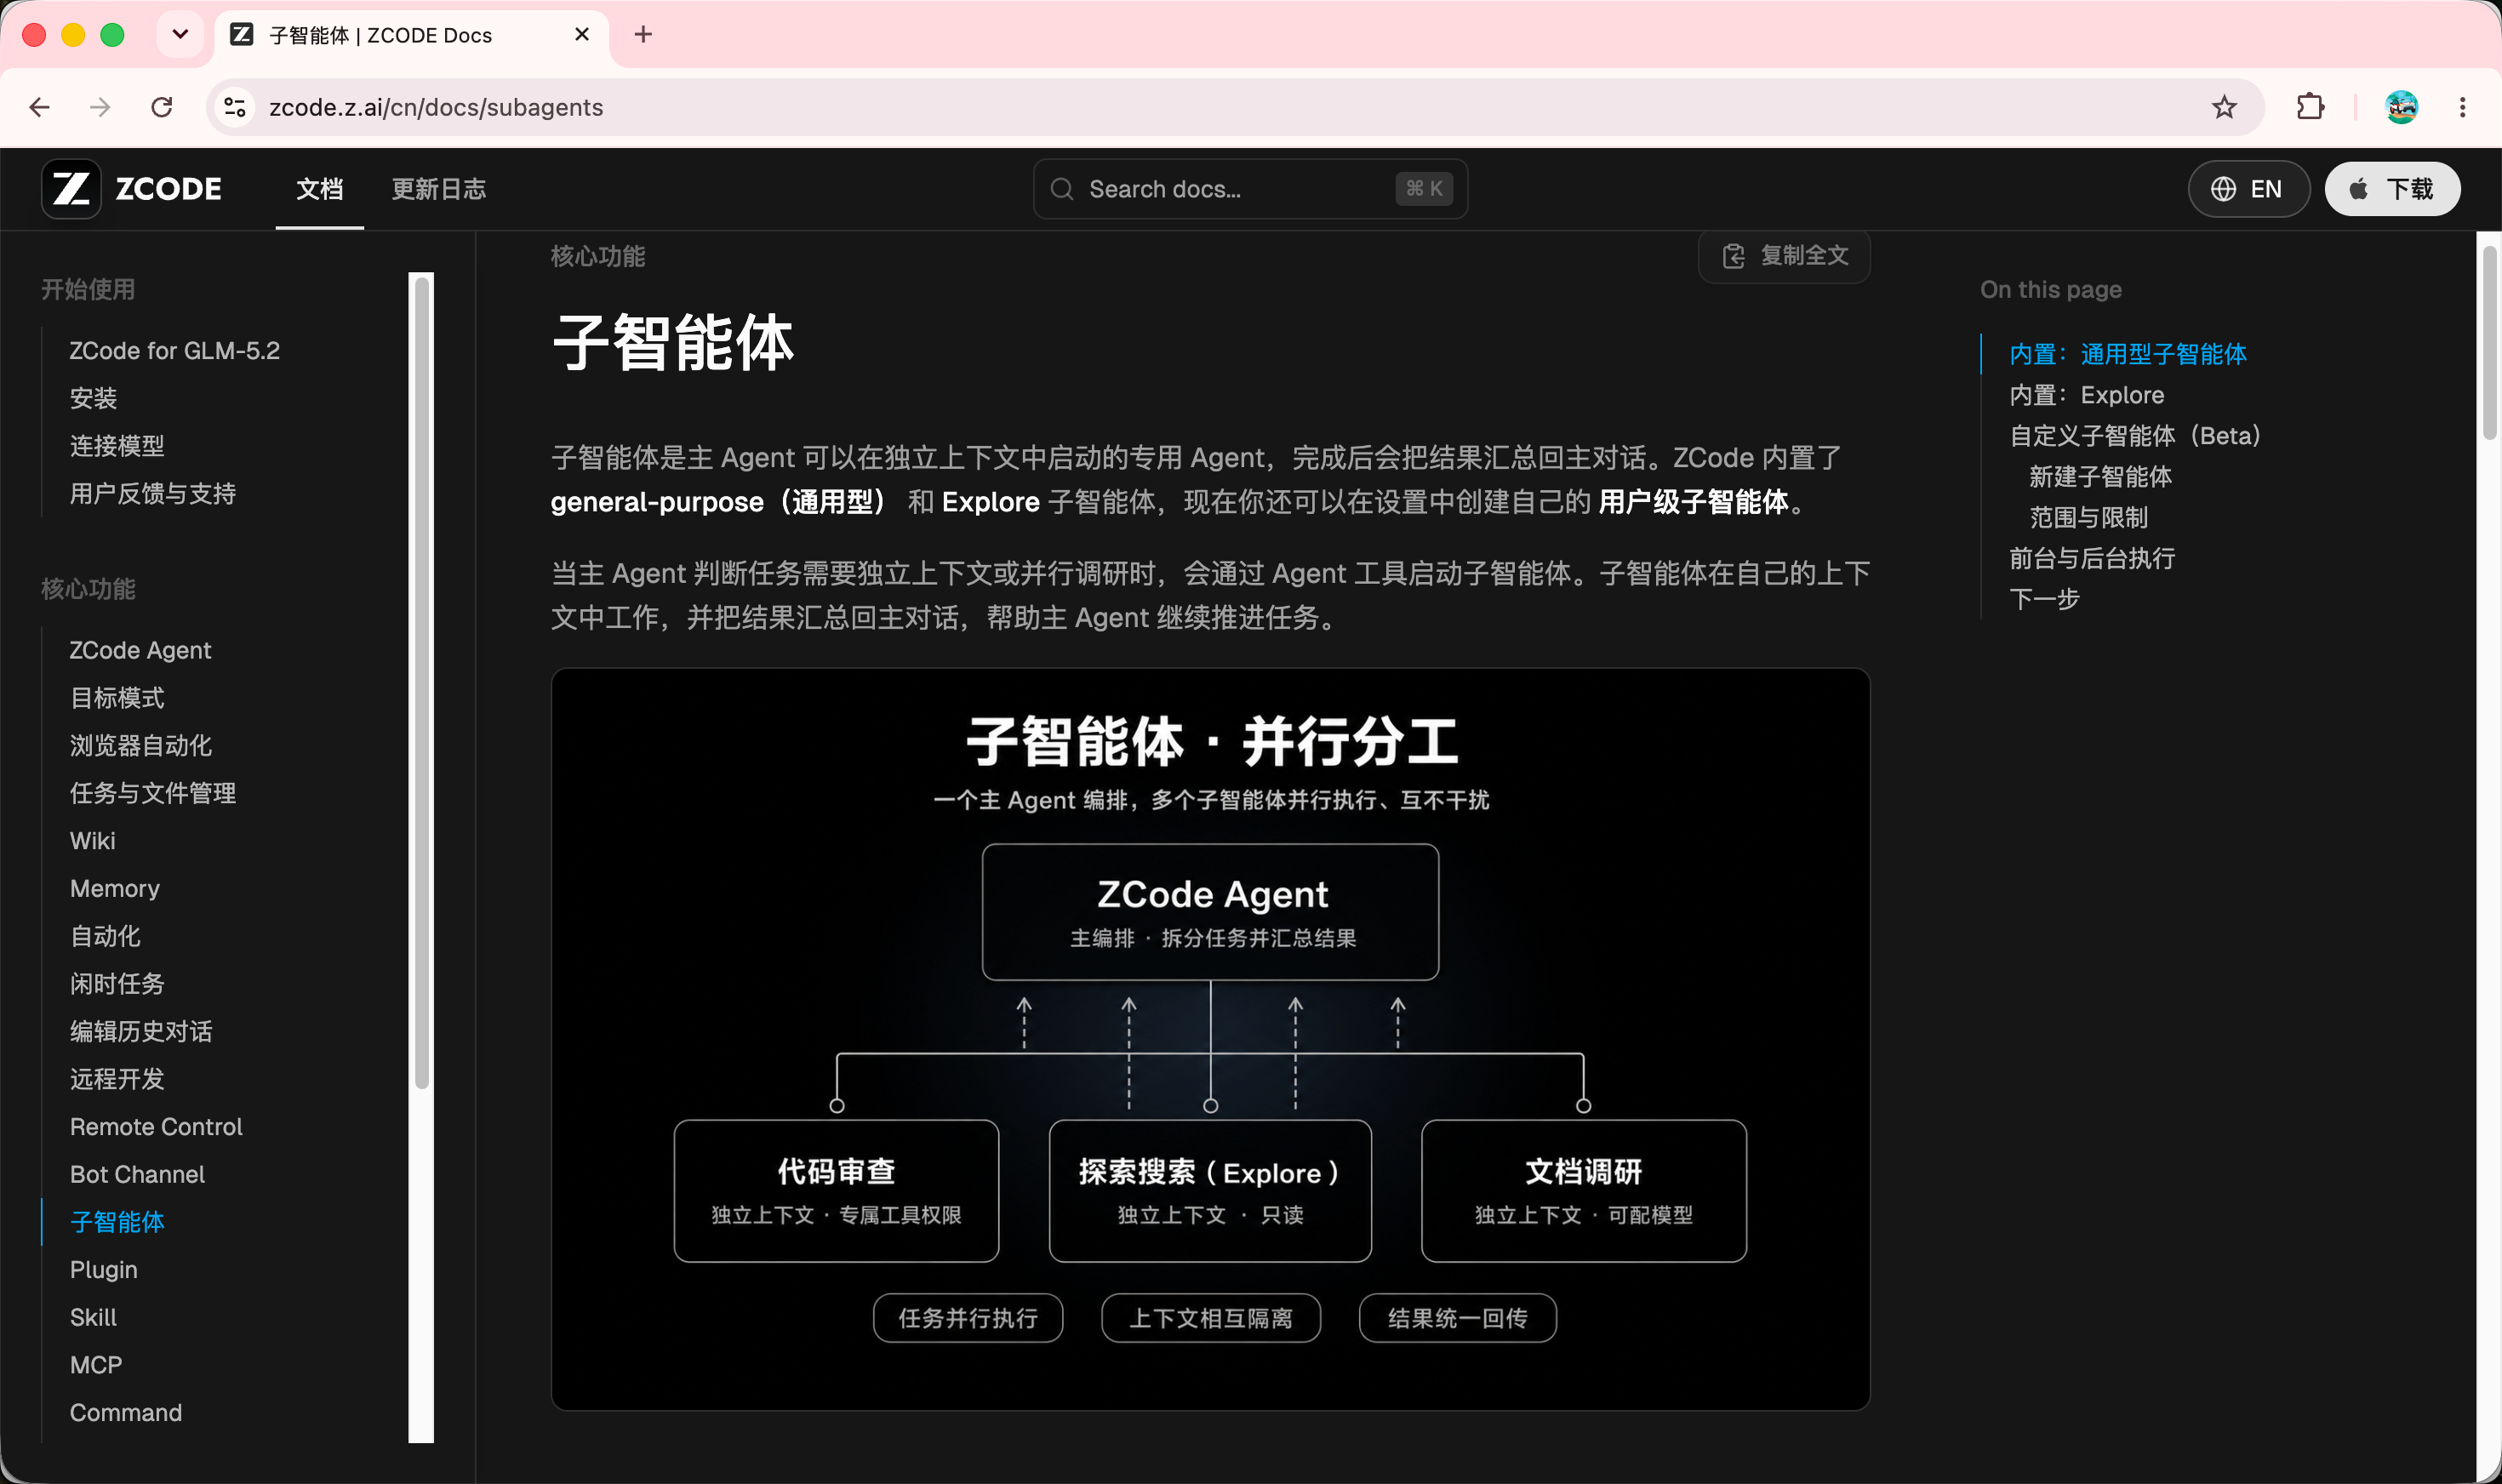Click the page vertical scrollbar thumb
The height and width of the screenshot is (1484, 2502).
2489,343
